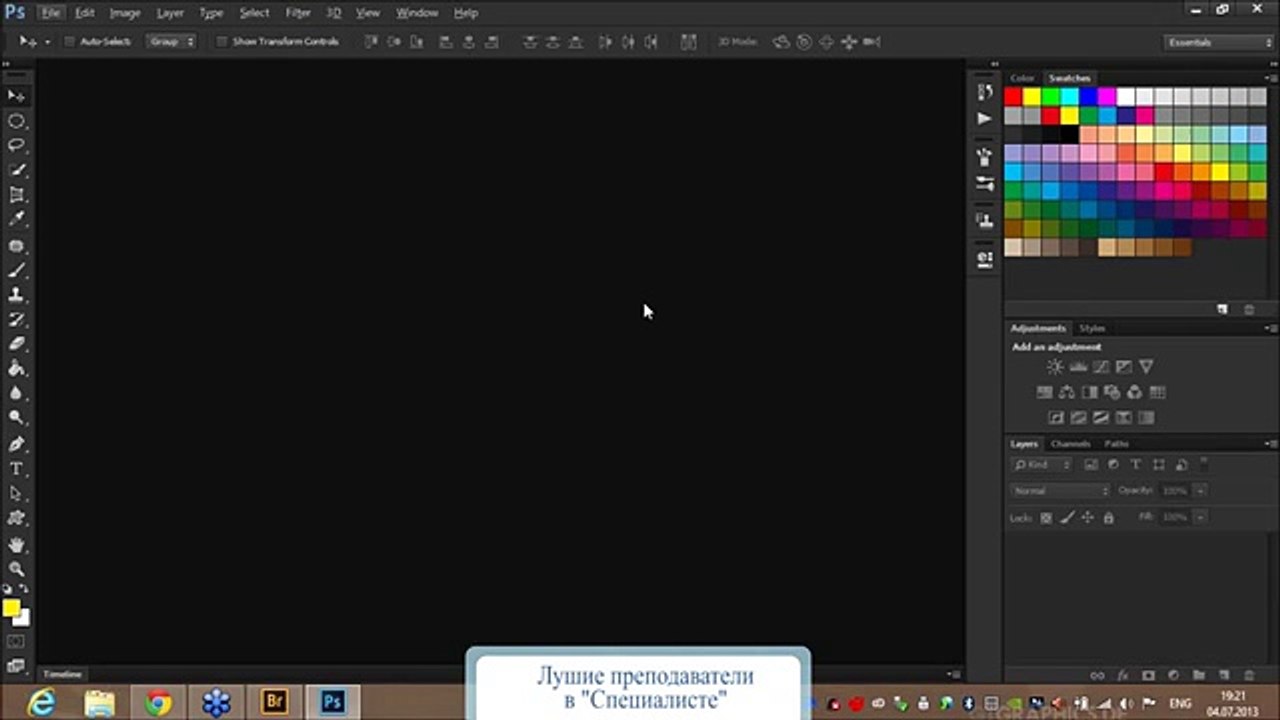Add a Brightness/Contrast adjustment
The width and height of the screenshot is (1280, 720).
1055,367
